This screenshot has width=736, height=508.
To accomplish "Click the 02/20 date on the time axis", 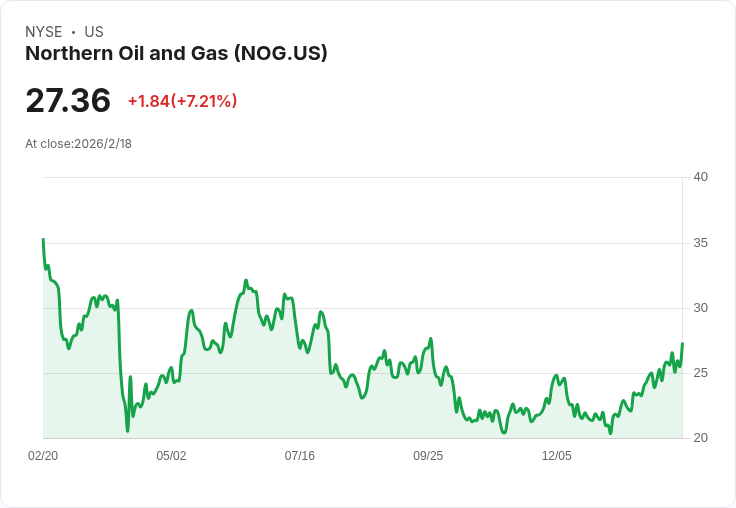I will click(x=43, y=456).
